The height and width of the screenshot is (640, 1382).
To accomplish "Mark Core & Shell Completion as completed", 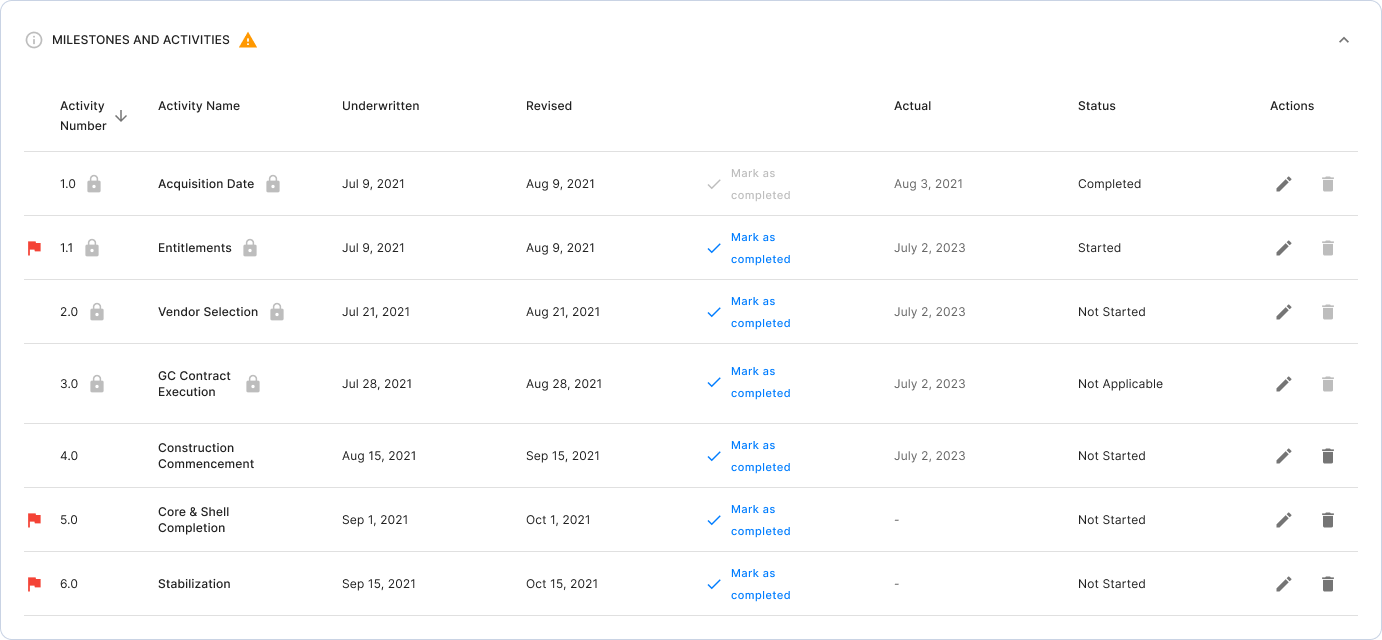I will [x=749, y=520].
